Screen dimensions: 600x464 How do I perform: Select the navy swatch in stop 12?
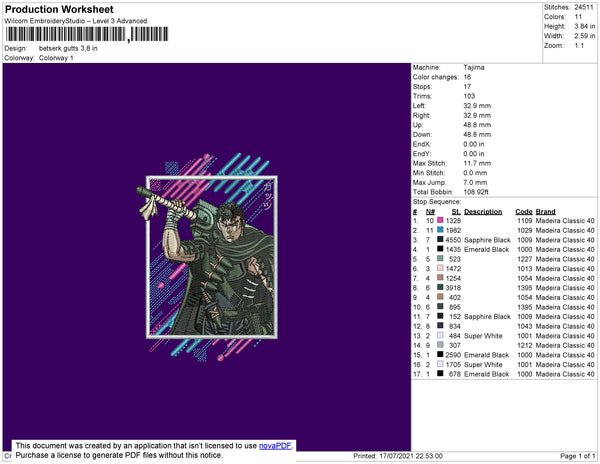pyautogui.click(x=440, y=326)
